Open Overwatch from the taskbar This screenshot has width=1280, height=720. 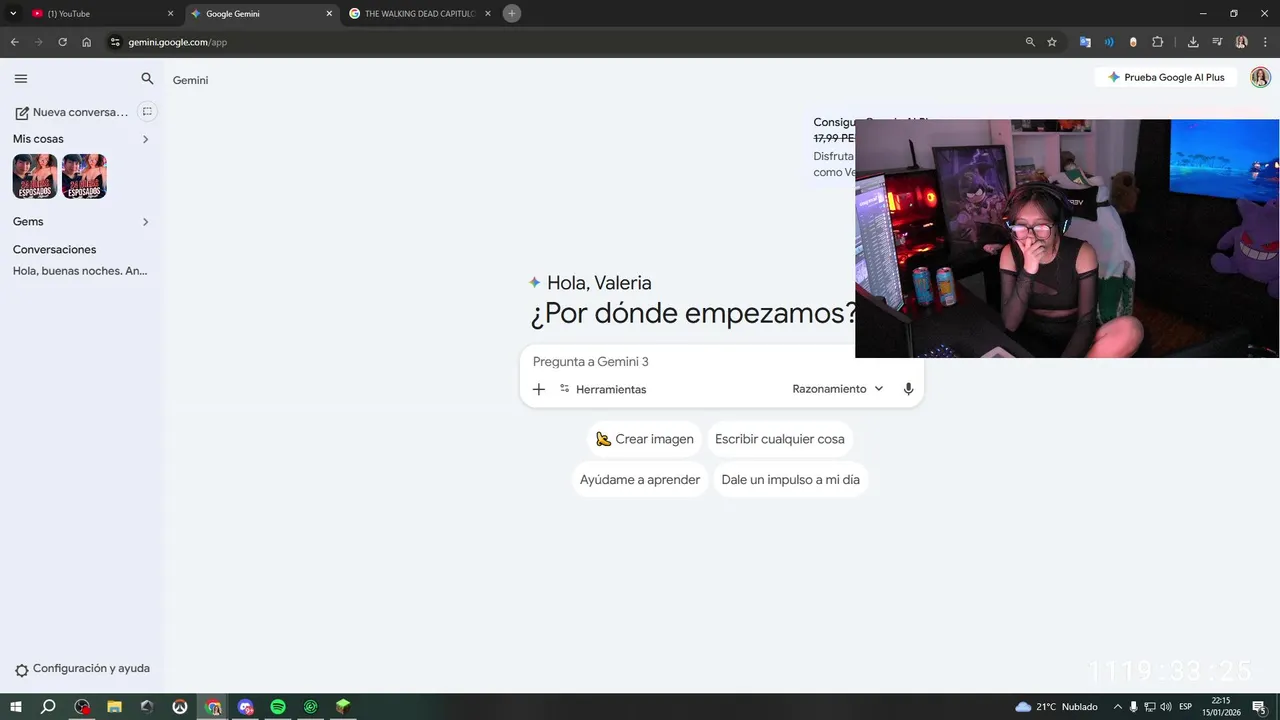[x=180, y=707]
